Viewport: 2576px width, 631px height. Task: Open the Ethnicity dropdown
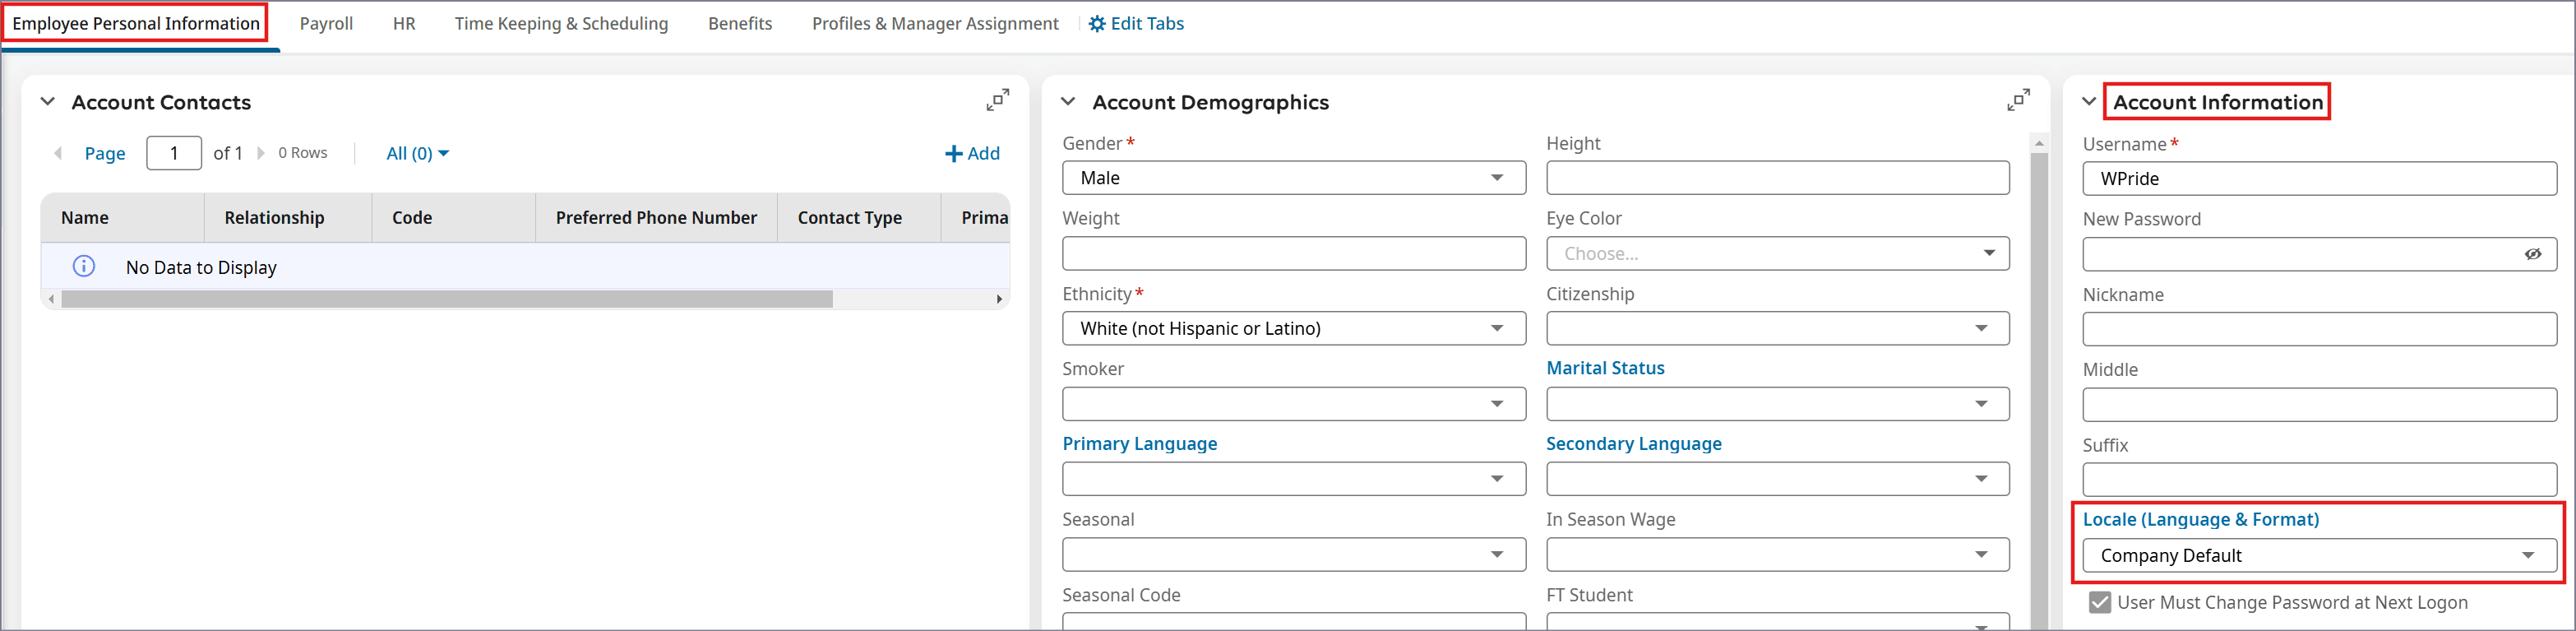(x=1496, y=328)
